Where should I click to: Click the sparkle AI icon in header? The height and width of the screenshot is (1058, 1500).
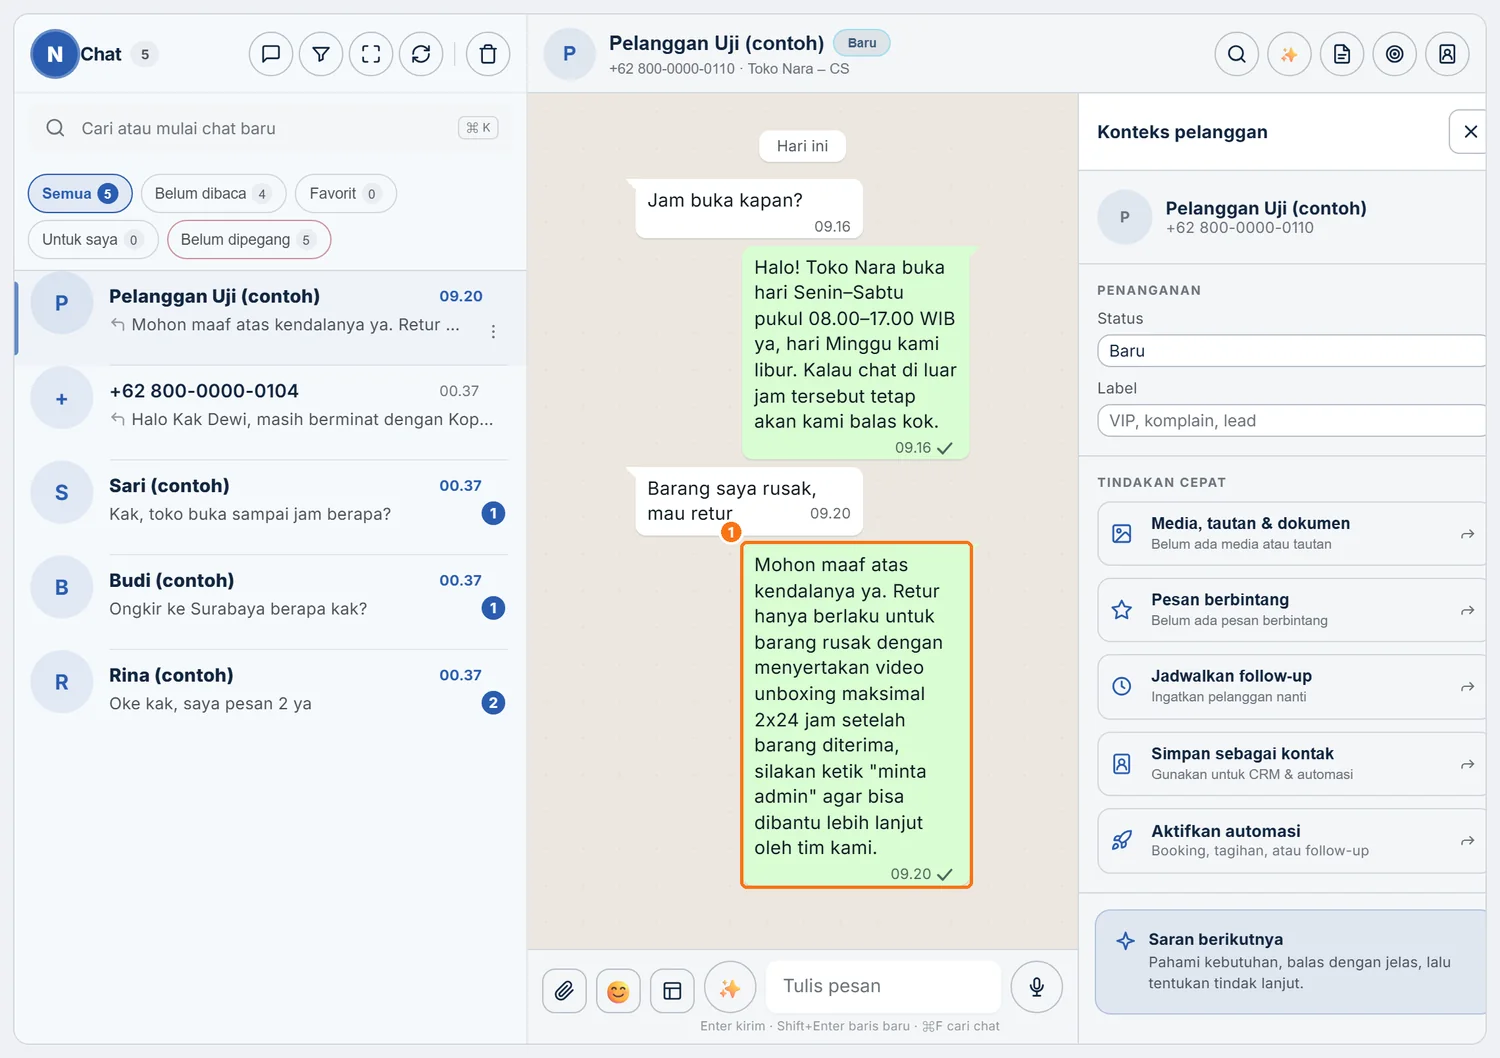pos(1289,54)
